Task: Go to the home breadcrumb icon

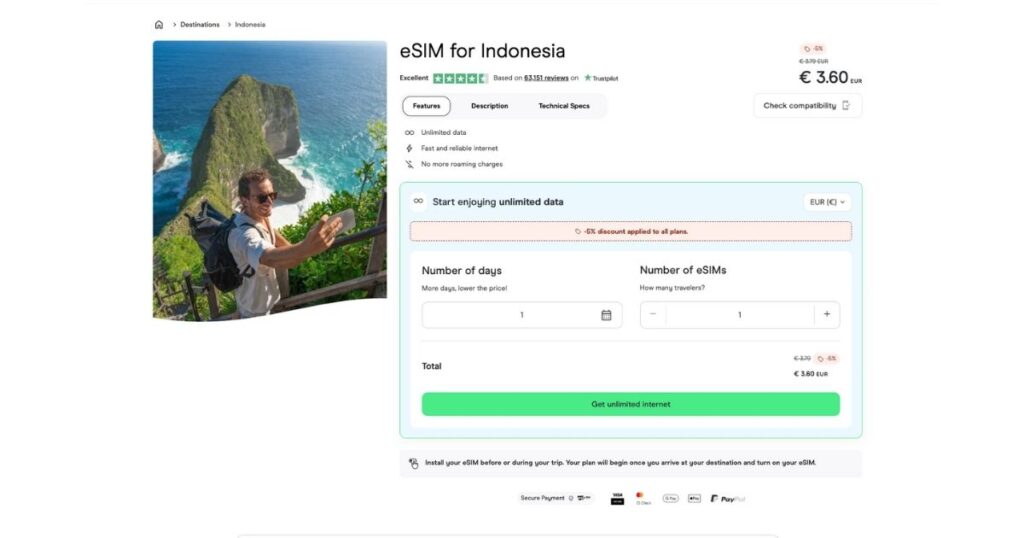Action: pyautogui.click(x=159, y=25)
